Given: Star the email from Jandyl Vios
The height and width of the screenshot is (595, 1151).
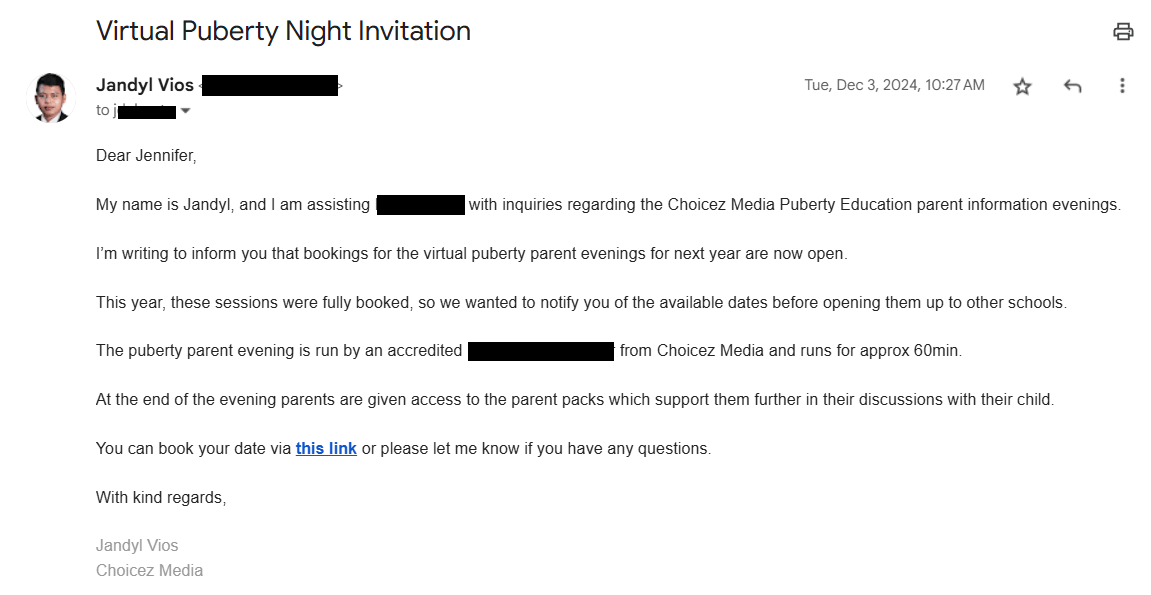Looking at the screenshot, I should point(1022,86).
